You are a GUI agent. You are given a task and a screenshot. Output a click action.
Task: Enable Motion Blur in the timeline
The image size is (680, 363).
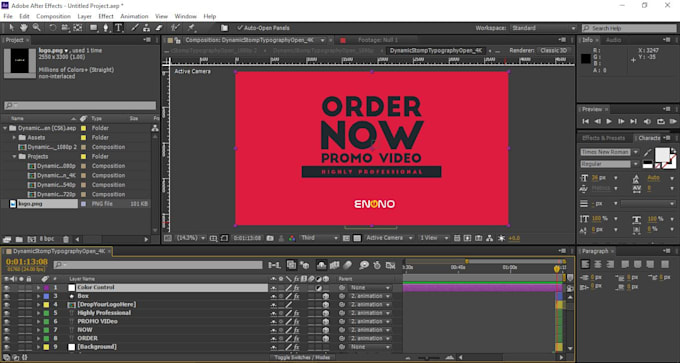pos(348,265)
